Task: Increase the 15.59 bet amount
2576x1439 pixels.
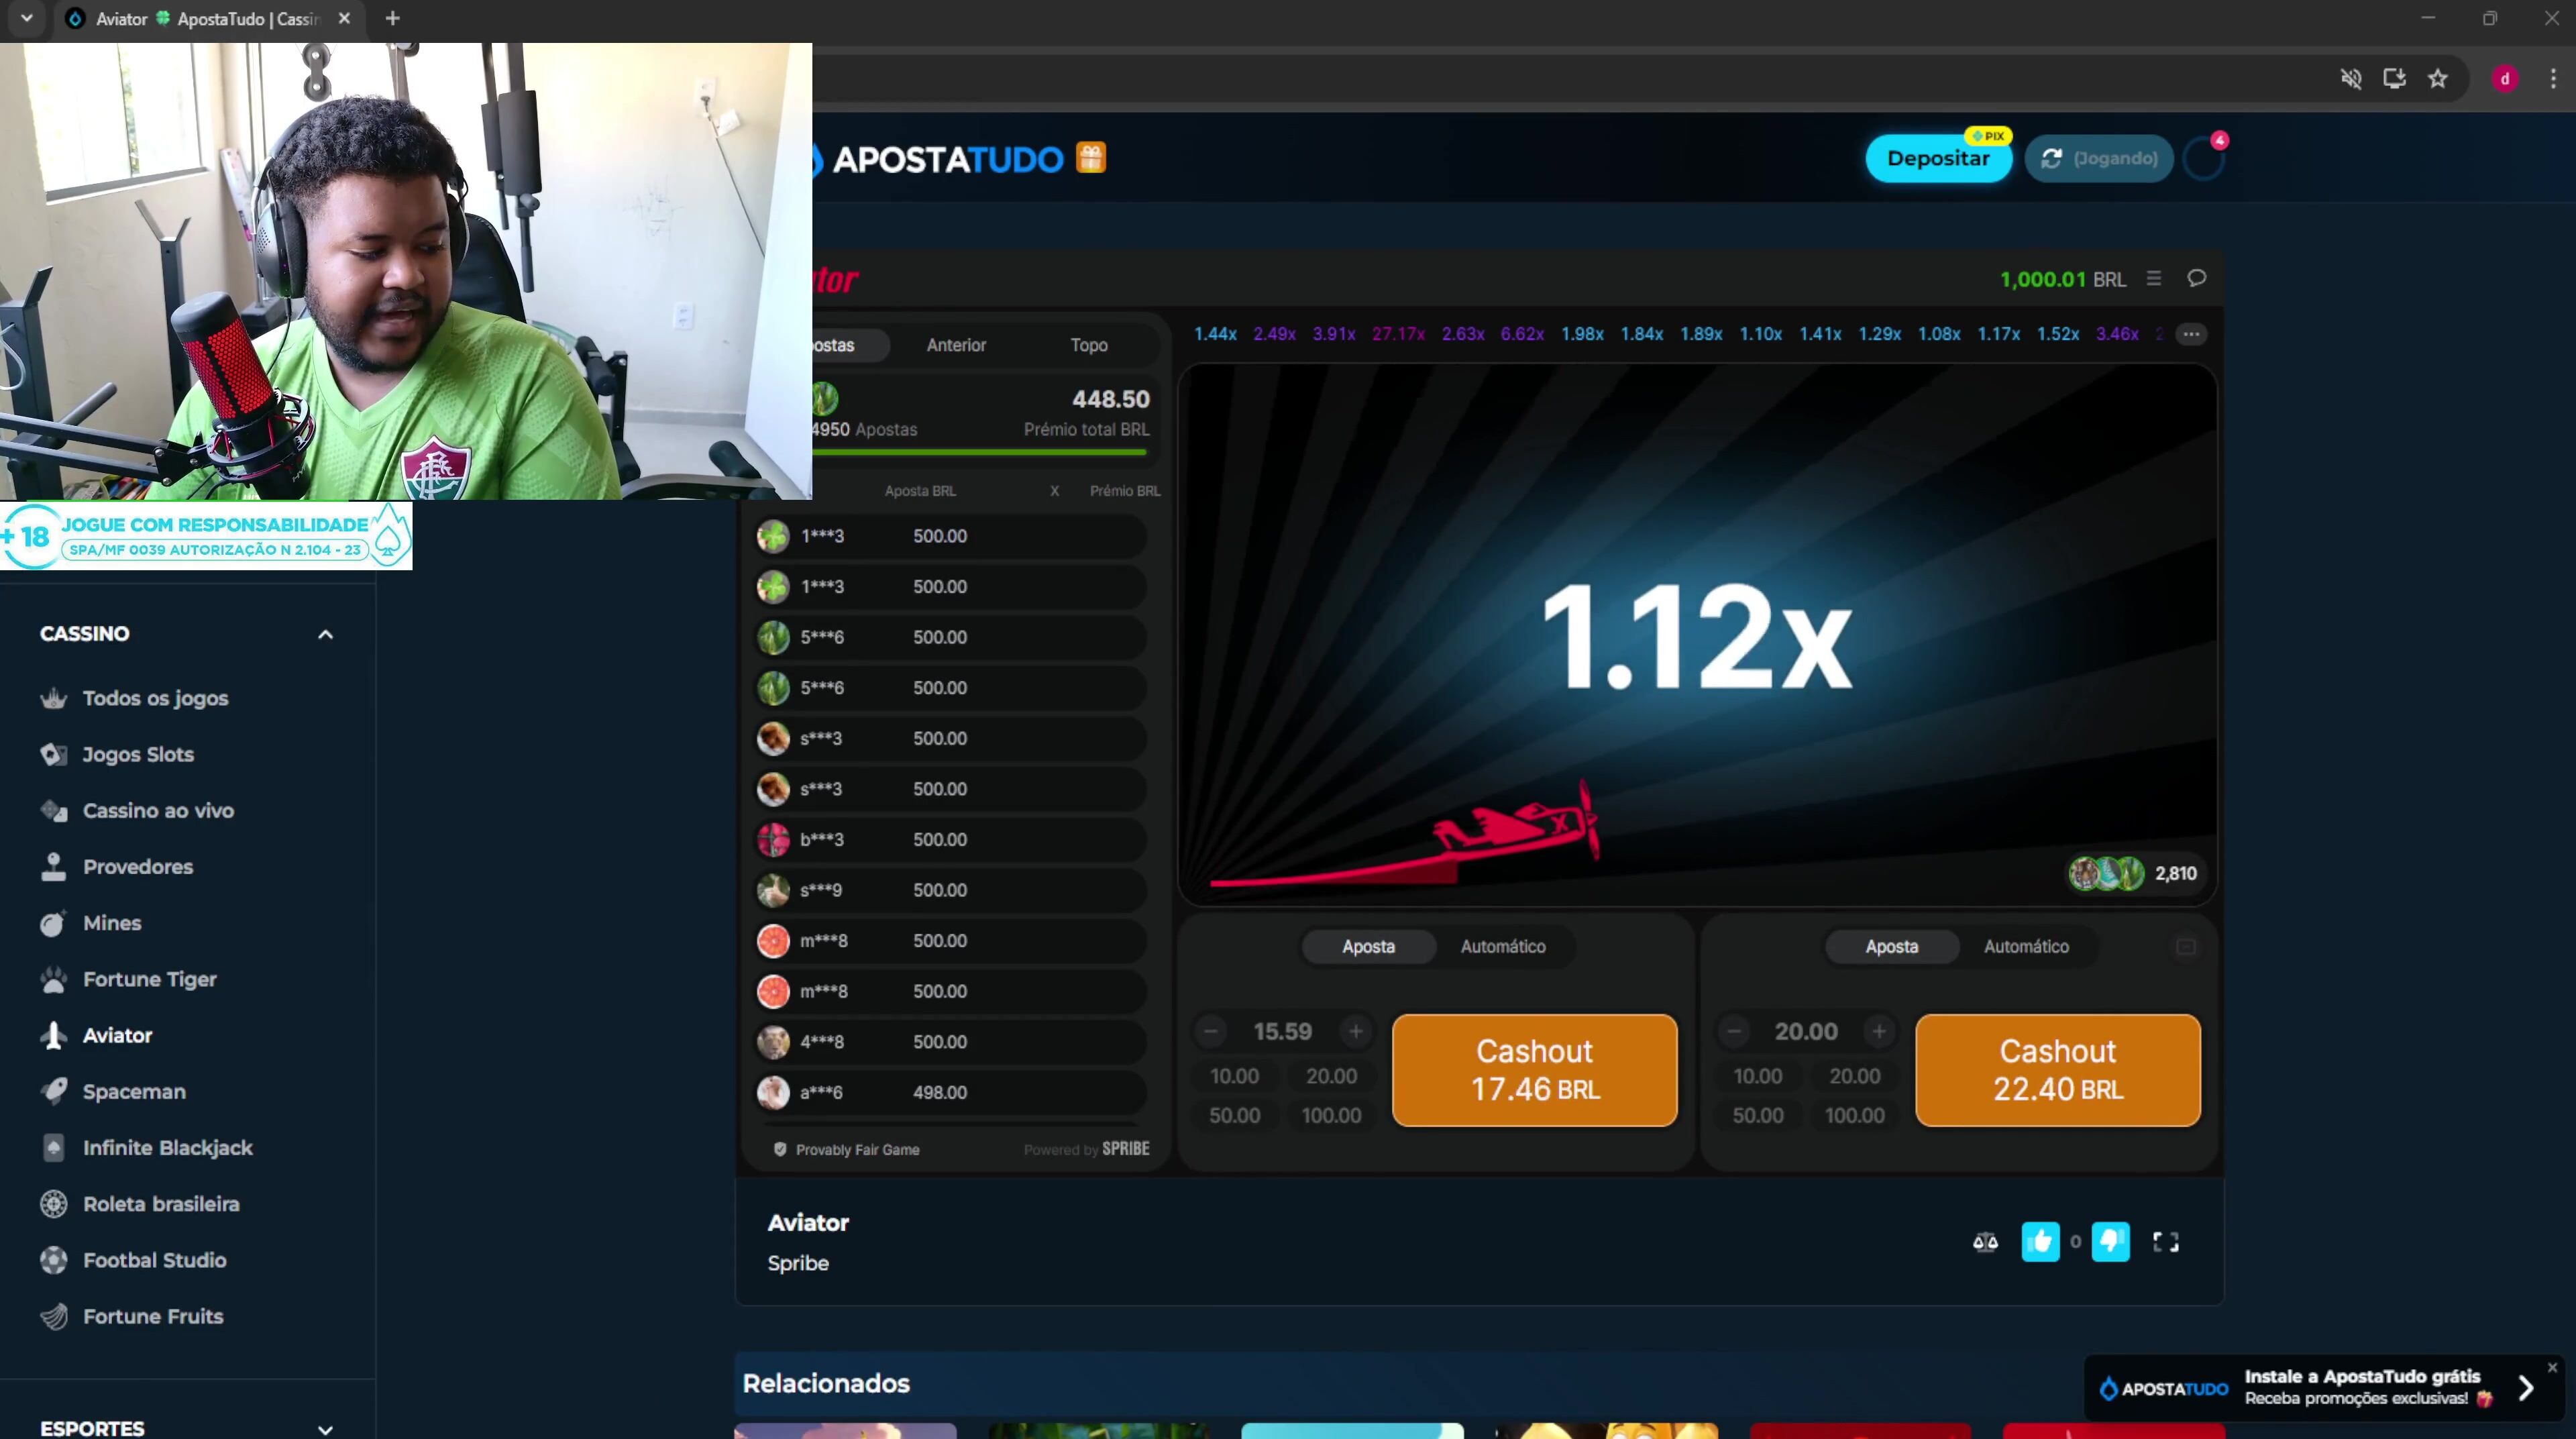Action: (1355, 1031)
